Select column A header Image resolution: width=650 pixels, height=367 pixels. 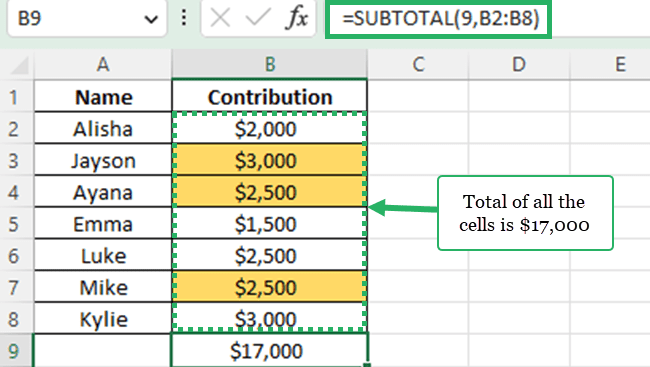(103, 64)
